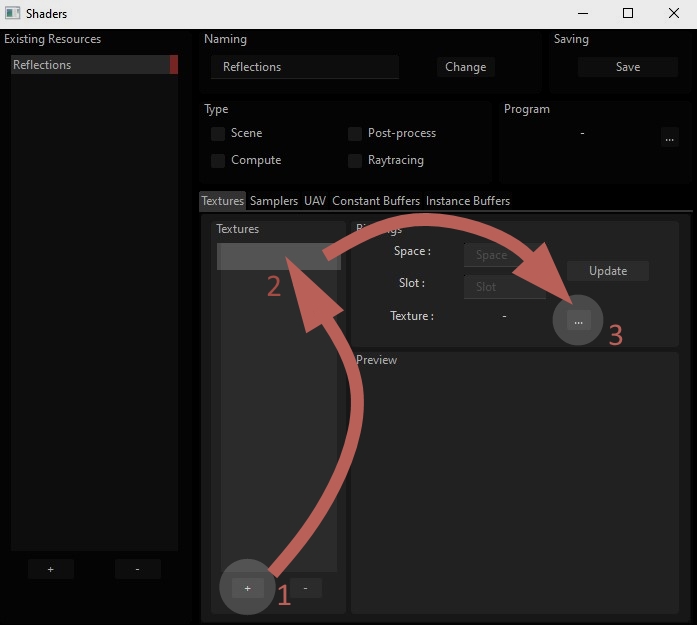The height and width of the screenshot is (625, 697).
Task: Add a texture with the plus button
Action: coord(248,588)
